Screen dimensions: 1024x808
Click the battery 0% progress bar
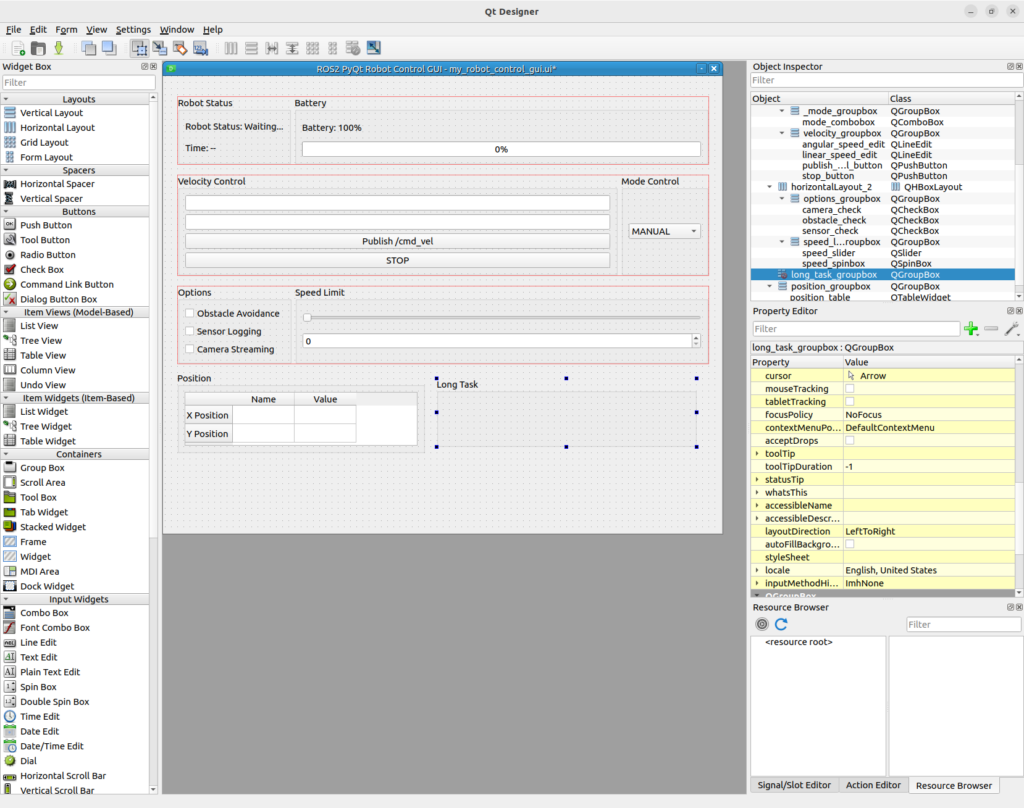click(501, 149)
